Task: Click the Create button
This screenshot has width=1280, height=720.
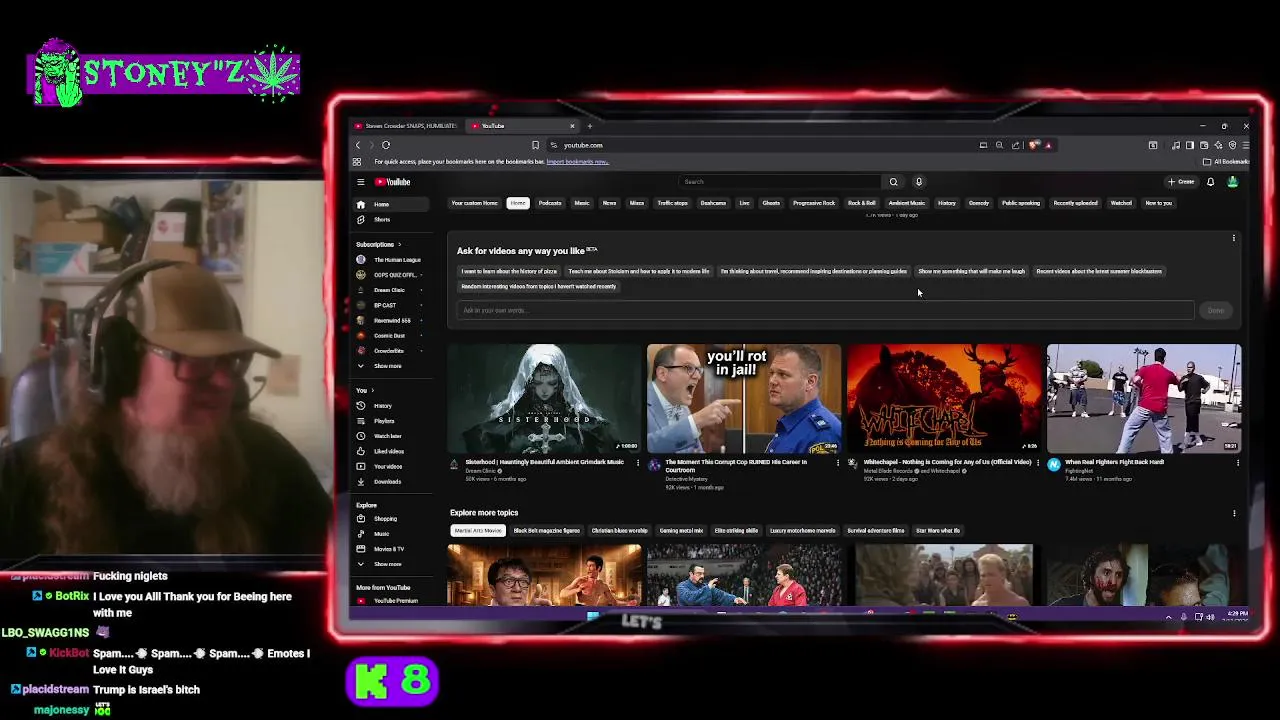Action: (x=1181, y=182)
